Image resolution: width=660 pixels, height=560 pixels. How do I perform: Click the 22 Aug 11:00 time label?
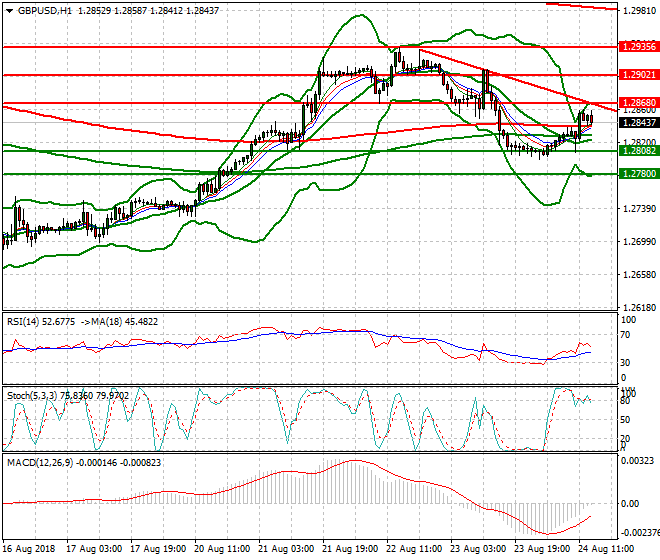tap(414, 549)
